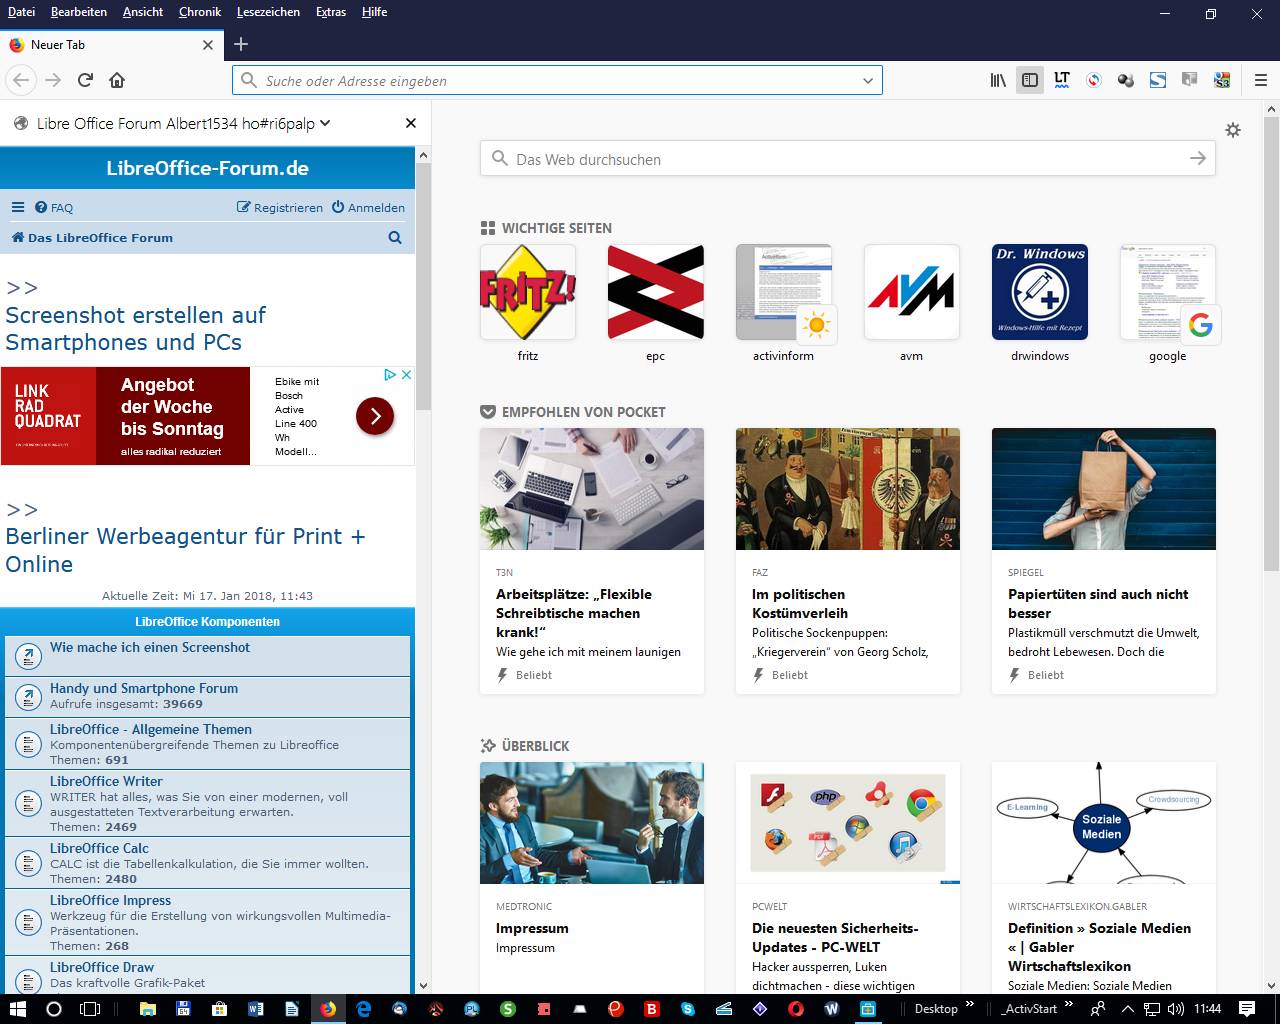Image resolution: width=1280 pixels, height=1024 pixels.
Task: Reload the current page
Action: [85, 80]
